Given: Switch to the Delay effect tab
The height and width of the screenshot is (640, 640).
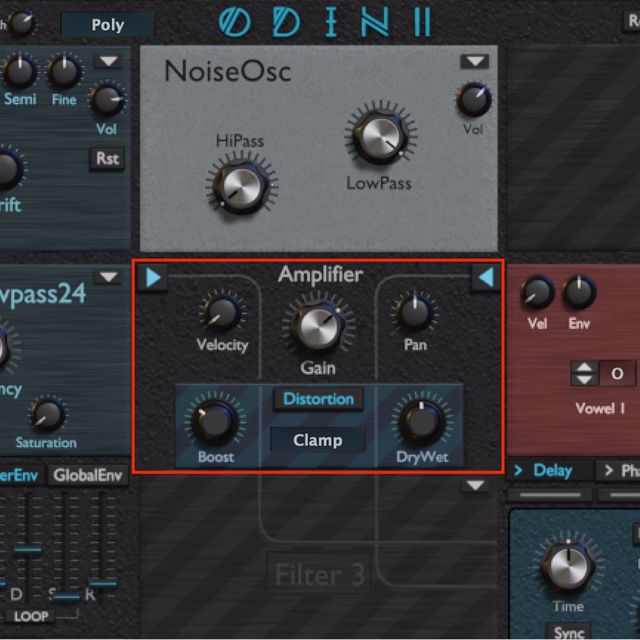Looking at the screenshot, I should tap(549, 471).
